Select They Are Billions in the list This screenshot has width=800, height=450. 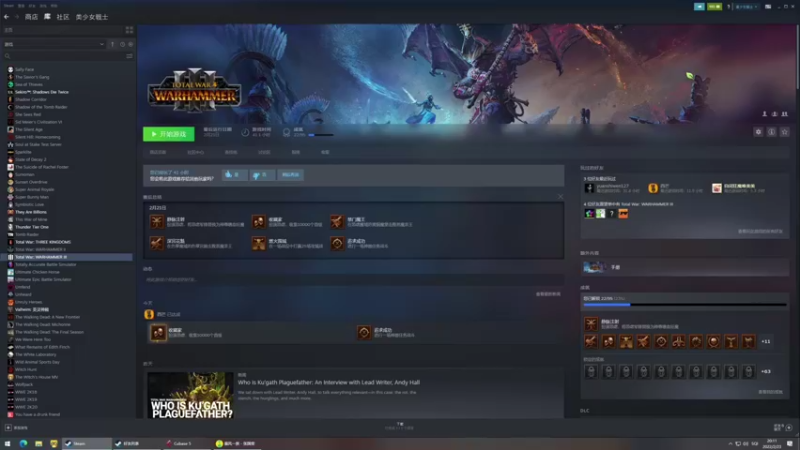coord(31,212)
